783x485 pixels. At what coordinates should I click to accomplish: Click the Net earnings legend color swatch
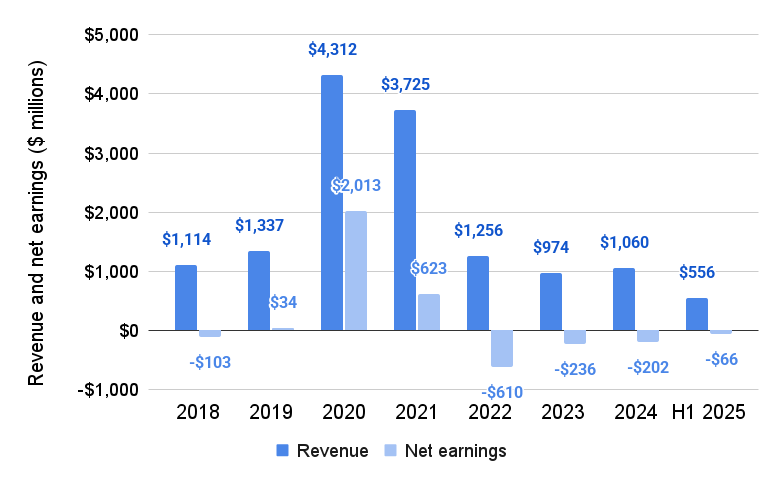pyautogui.click(x=391, y=450)
